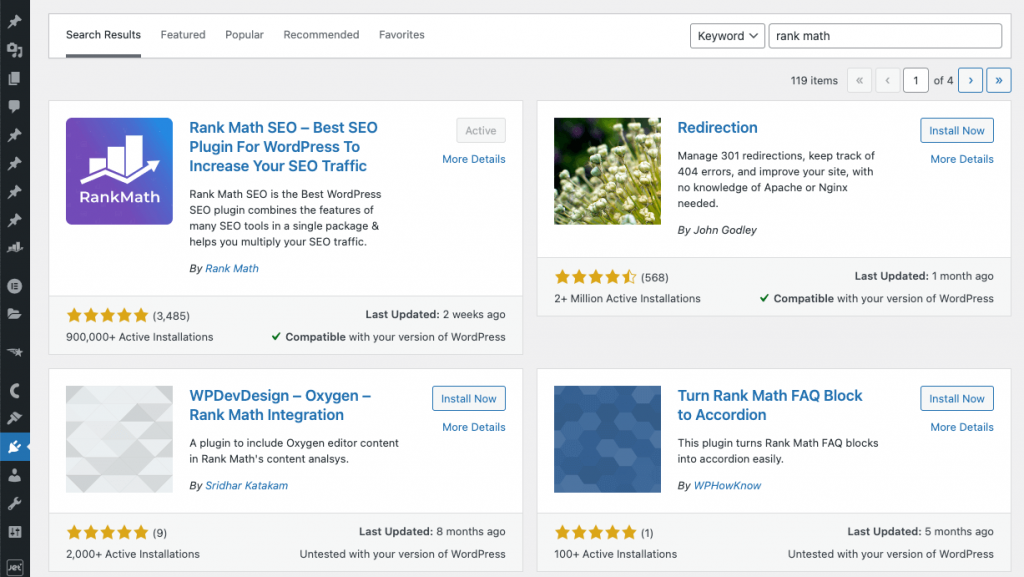Click the disabled previous page button
Viewport: 1024px width, 577px height.
click(x=888, y=80)
